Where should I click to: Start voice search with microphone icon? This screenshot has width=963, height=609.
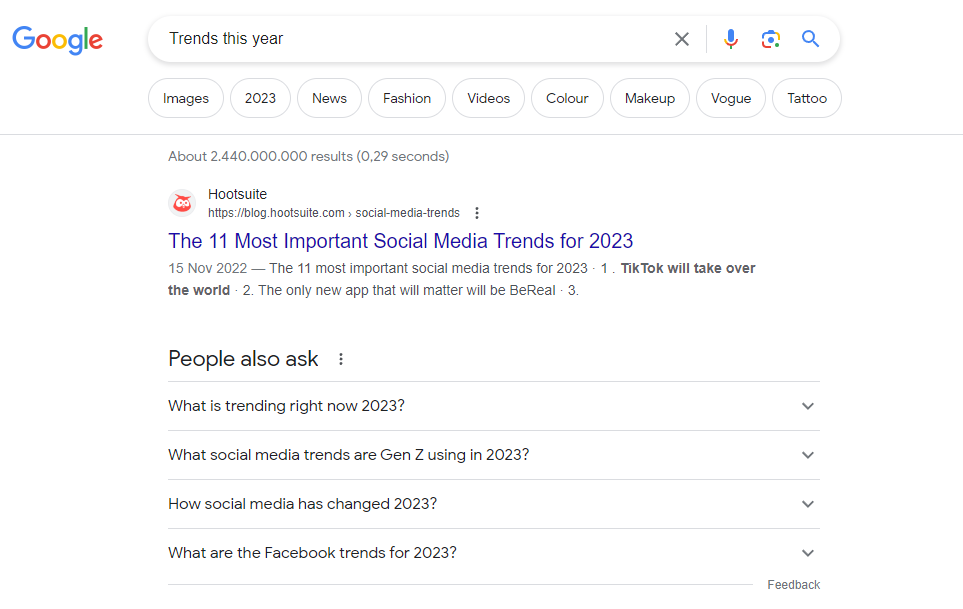[x=731, y=39]
